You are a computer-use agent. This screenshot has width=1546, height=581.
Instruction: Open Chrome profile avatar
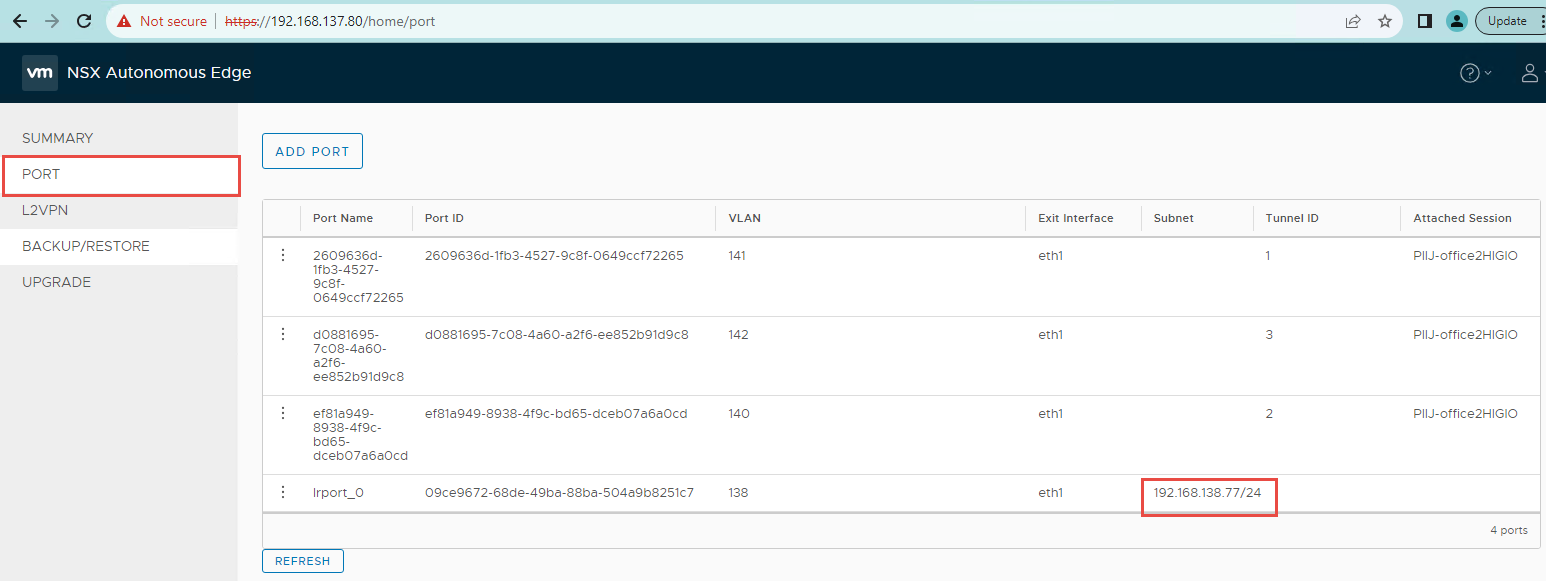[x=1457, y=21]
